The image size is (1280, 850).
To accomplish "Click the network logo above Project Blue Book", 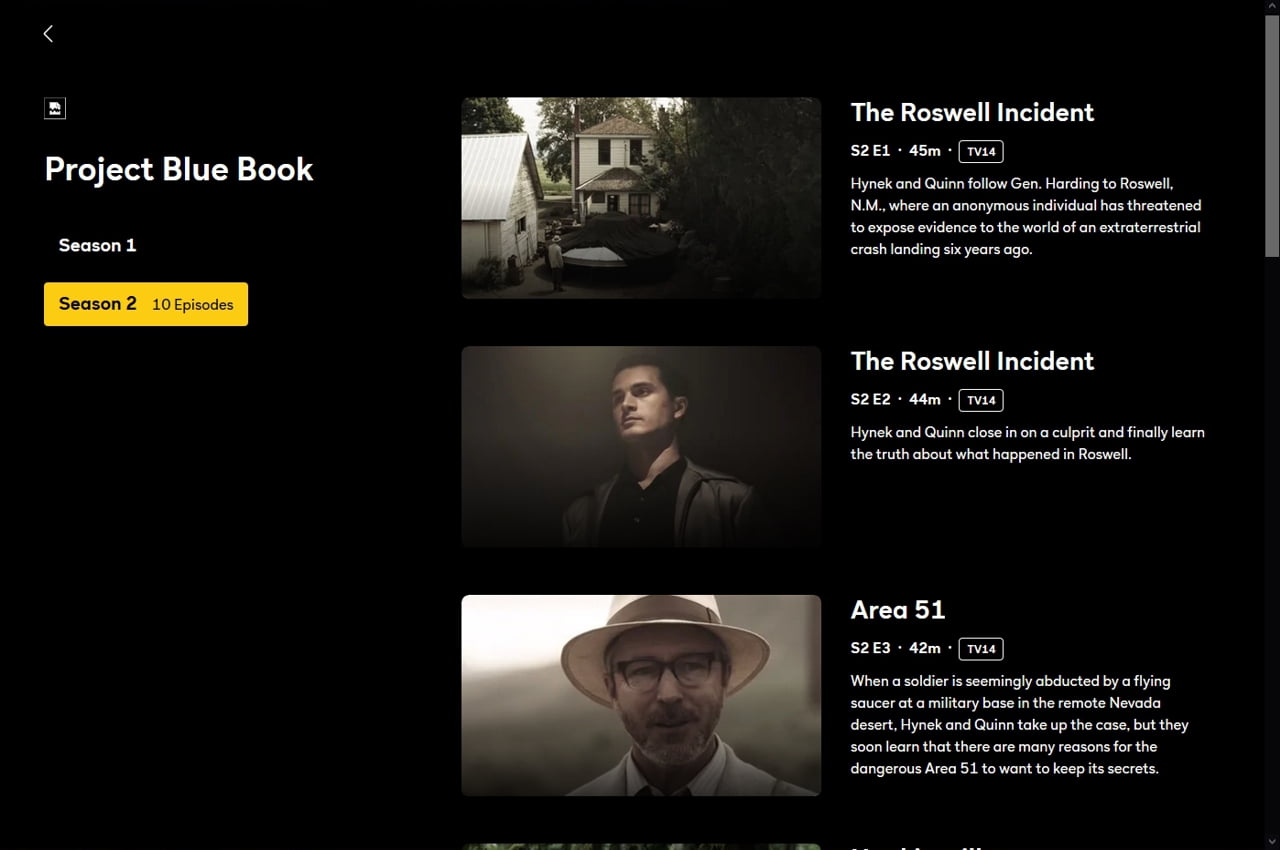I will [x=55, y=108].
